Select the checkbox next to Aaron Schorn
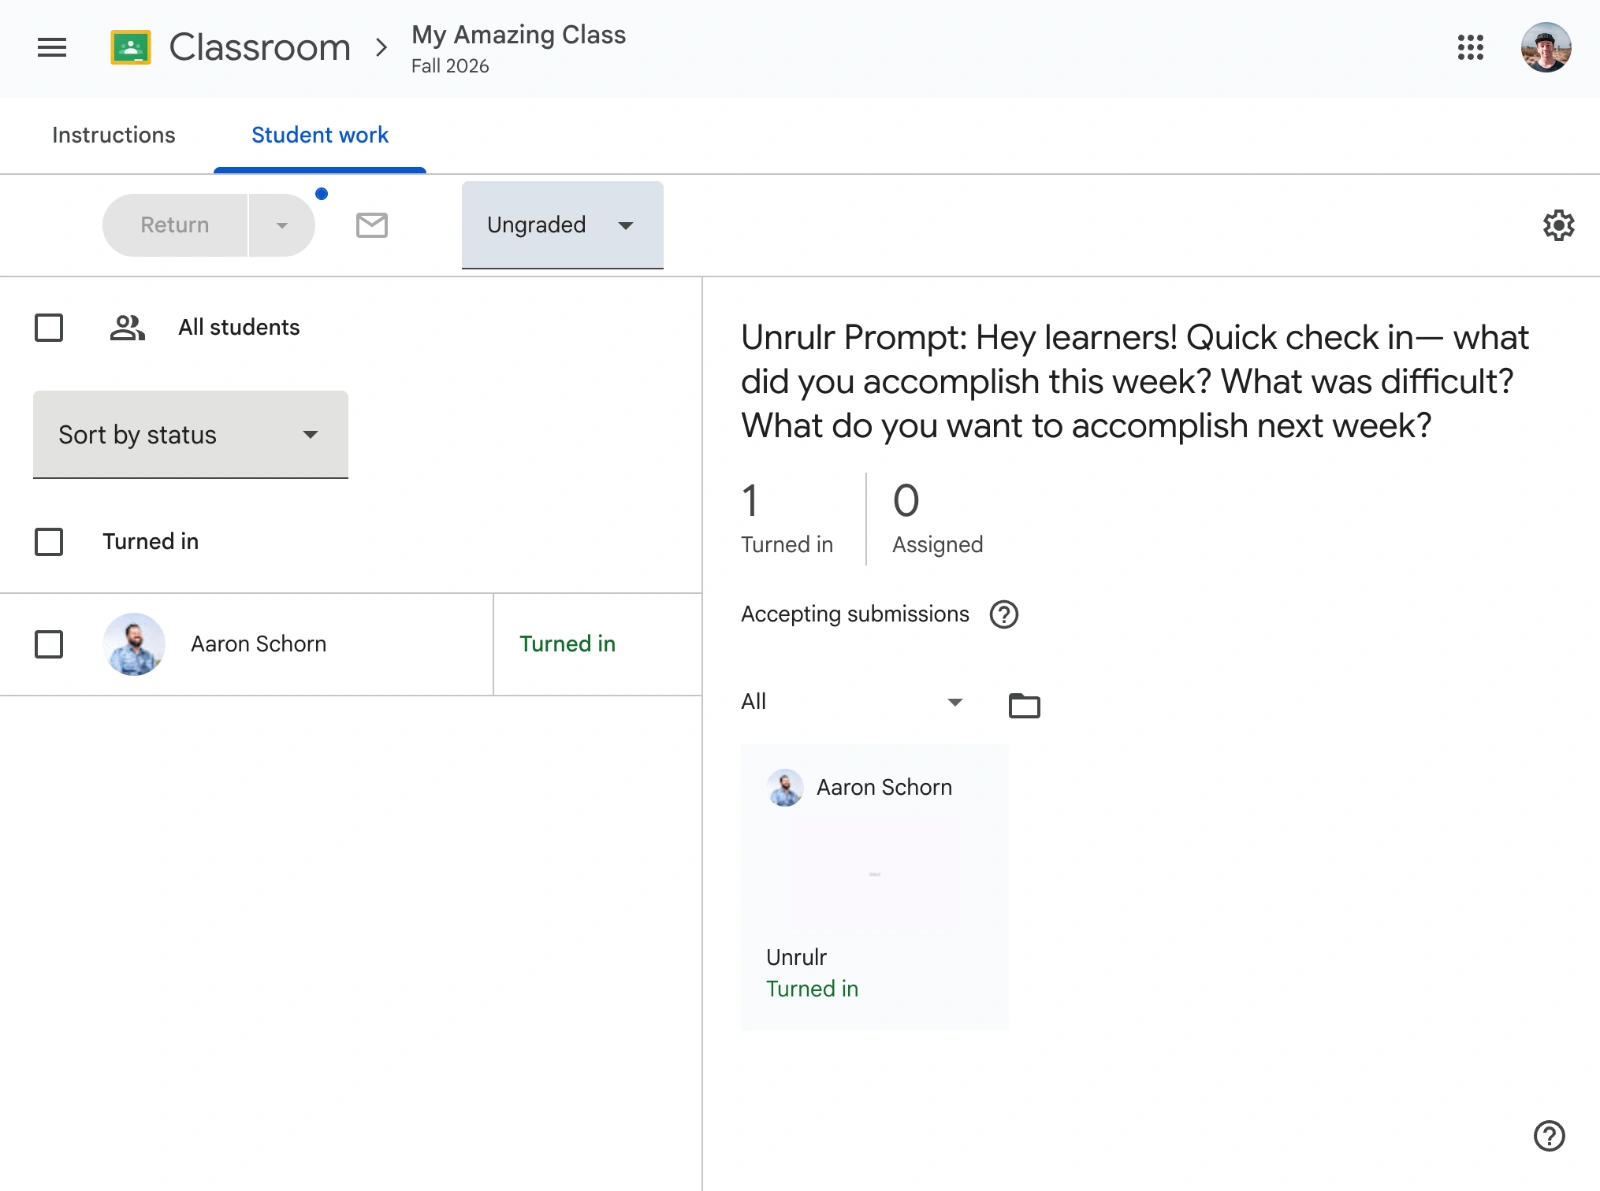This screenshot has width=1600, height=1191. pos(48,644)
